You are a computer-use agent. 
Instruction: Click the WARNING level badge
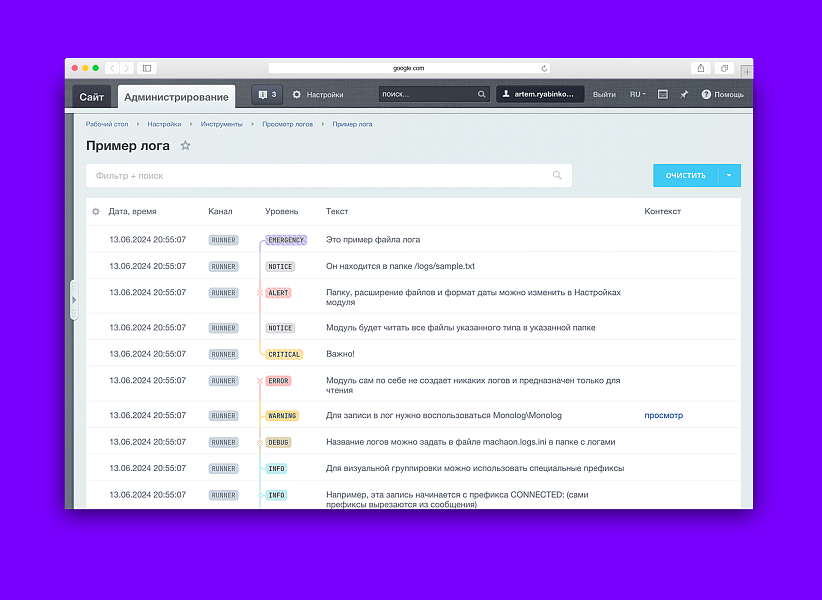[282, 416]
